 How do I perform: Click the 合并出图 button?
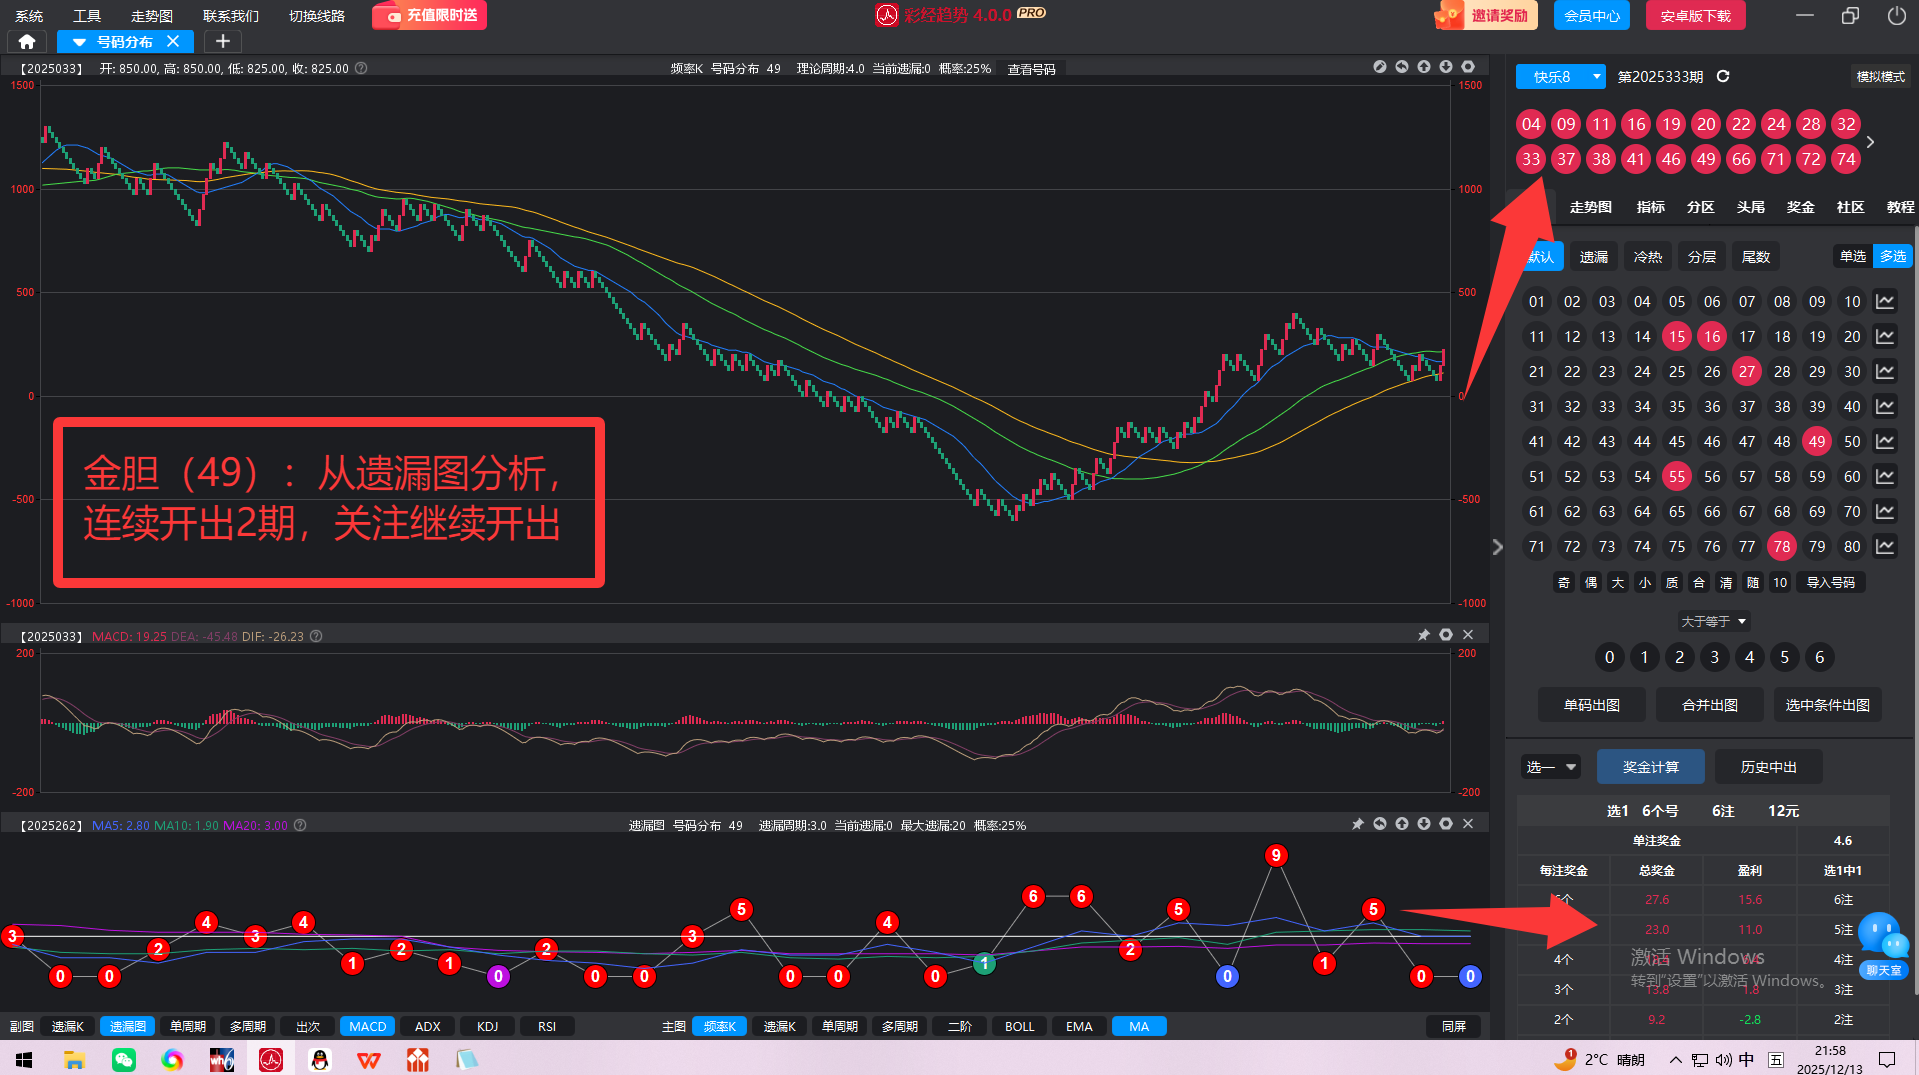(1709, 705)
